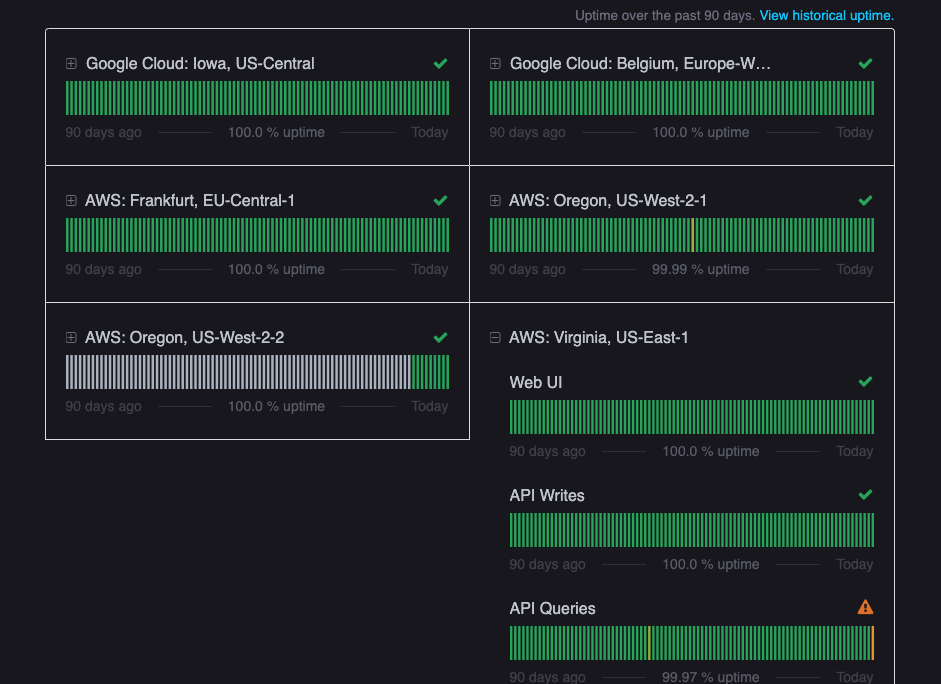Click the API Queries component label

click(552, 608)
